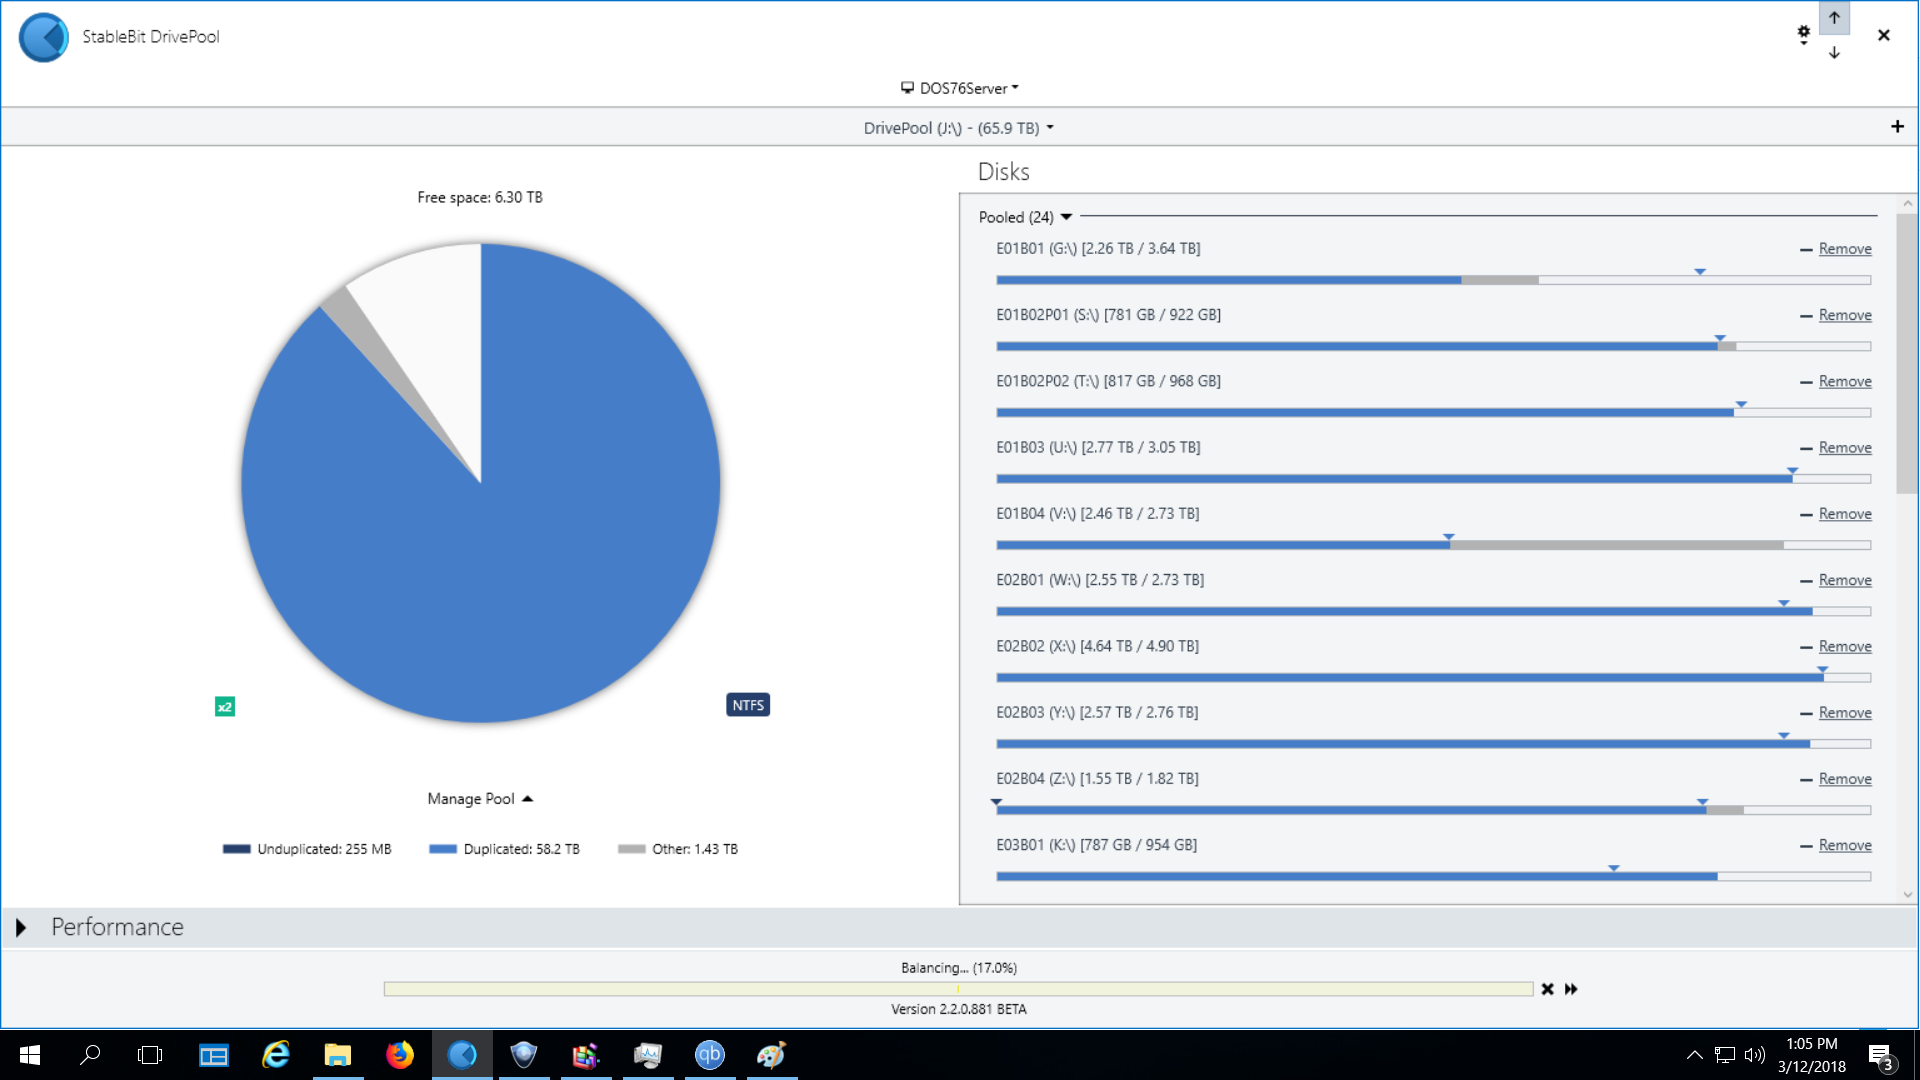Click the Unduplicated: 255 MB legend swatch
Viewport: 1920px width, 1080px height.
tap(236, 849)
